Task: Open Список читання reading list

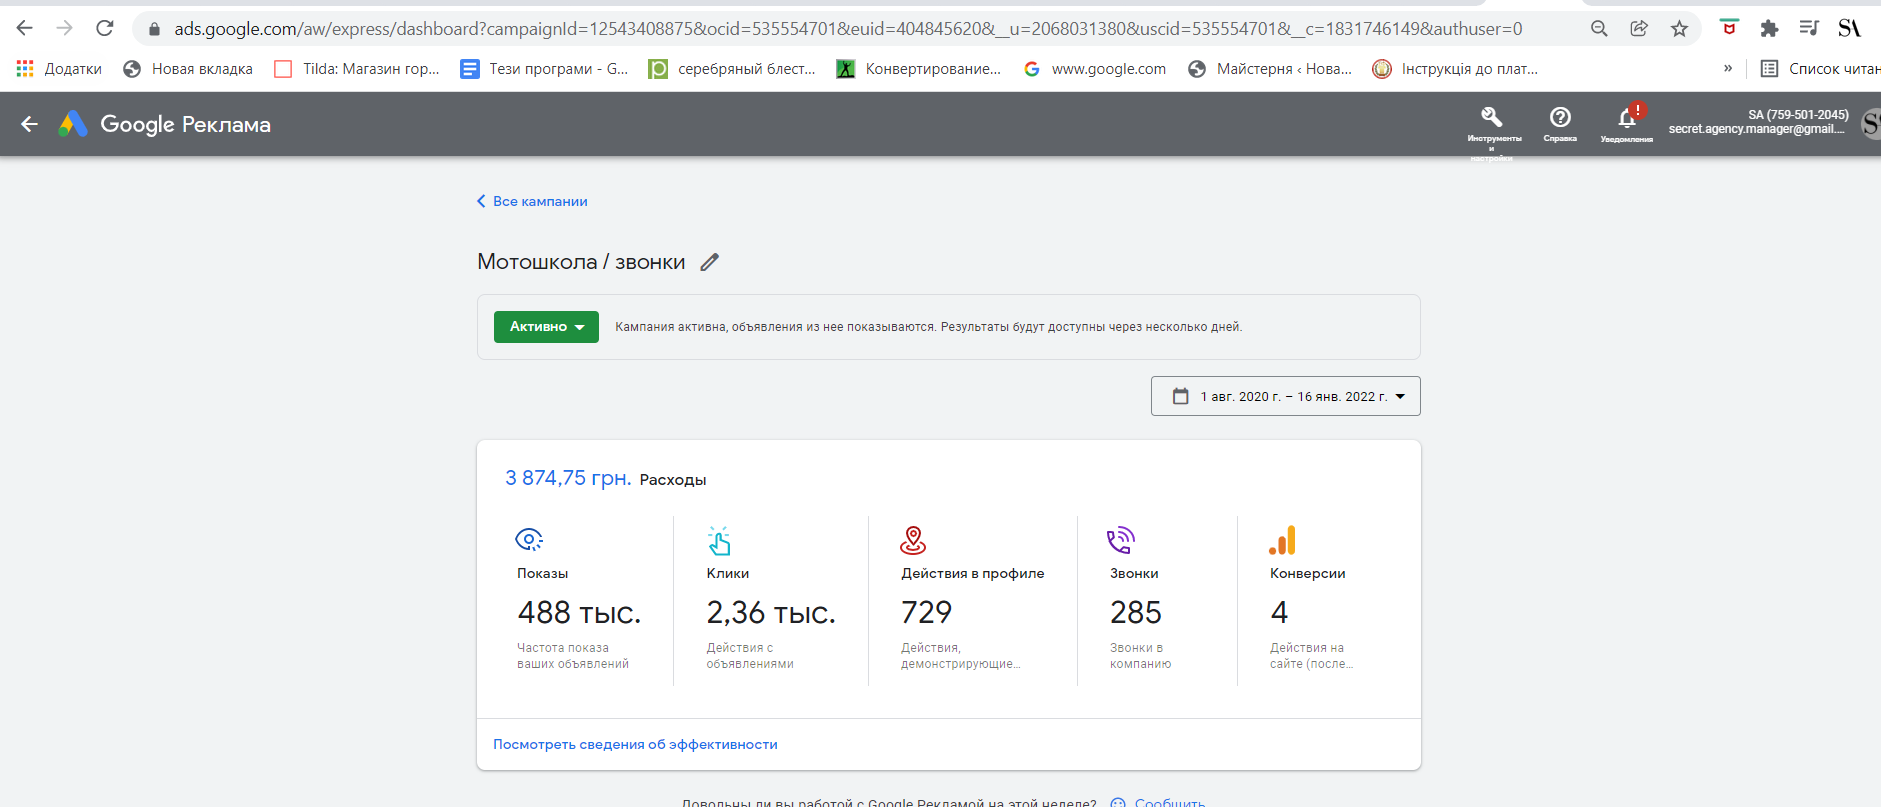Action: click(x=1820, y=69)
